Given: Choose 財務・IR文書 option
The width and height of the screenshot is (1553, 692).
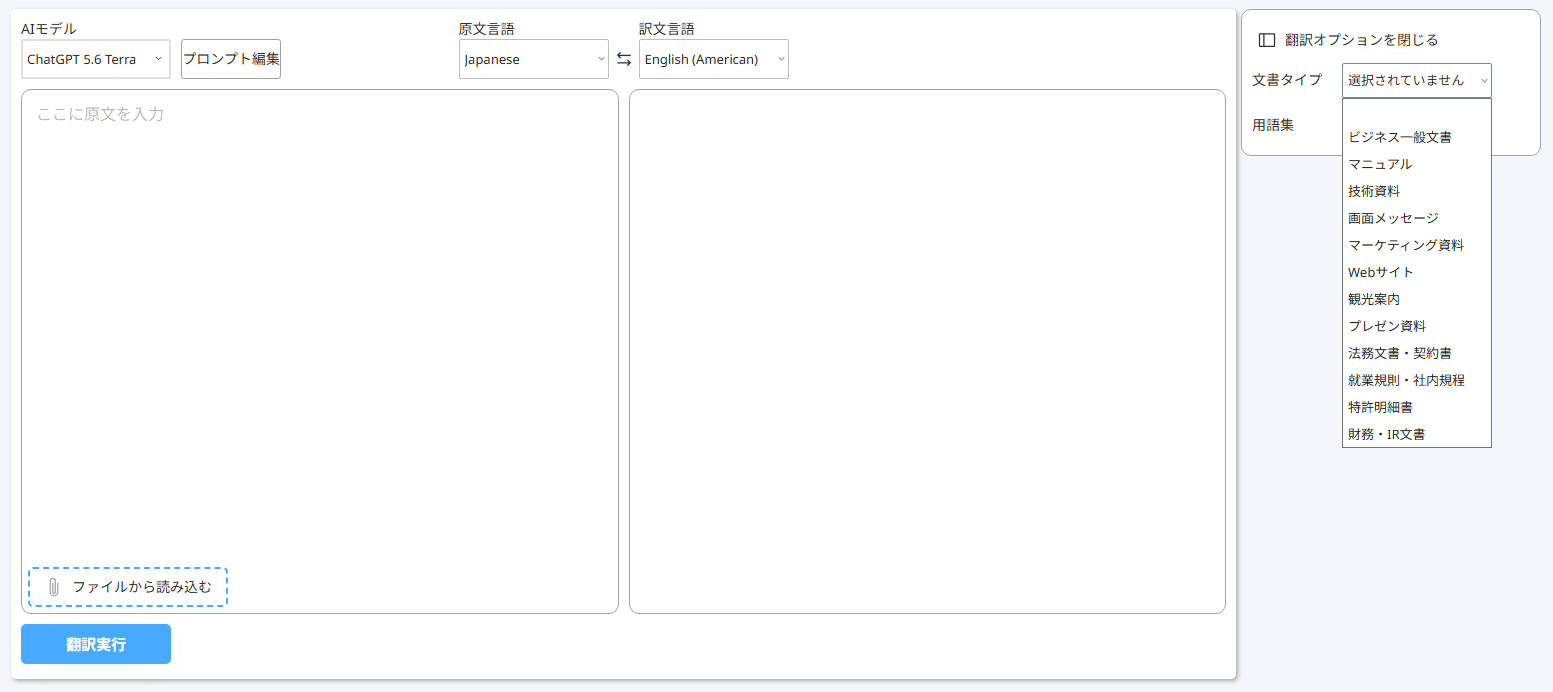Looking at the screenshot, I should pos(1417,434).
